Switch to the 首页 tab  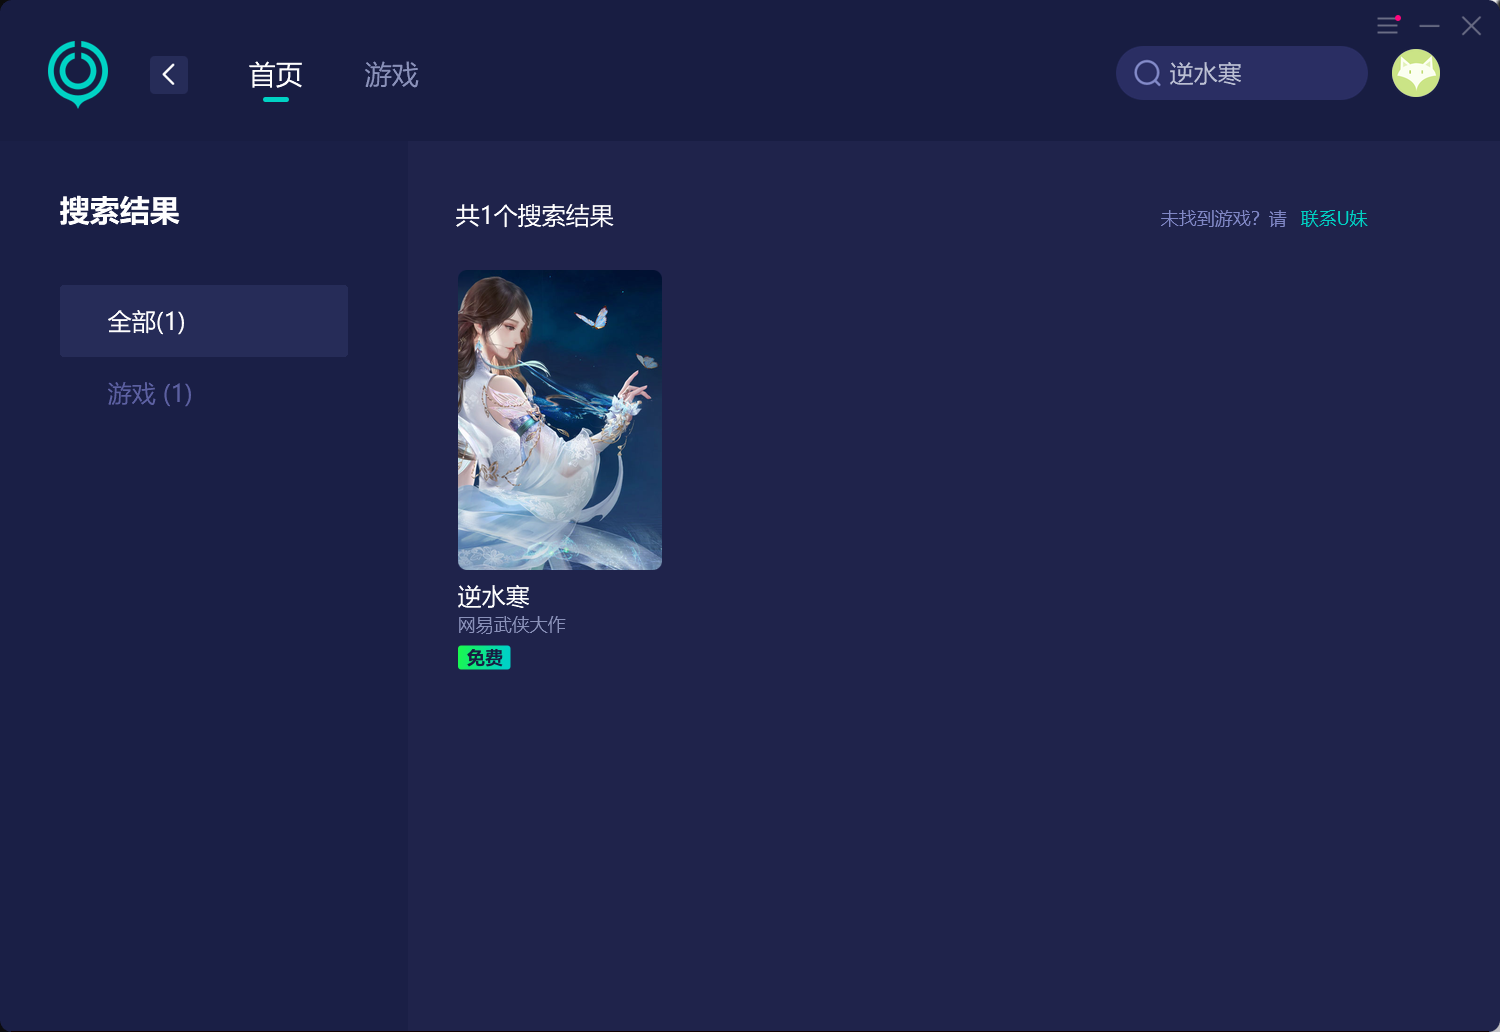(x=276, y=75)
